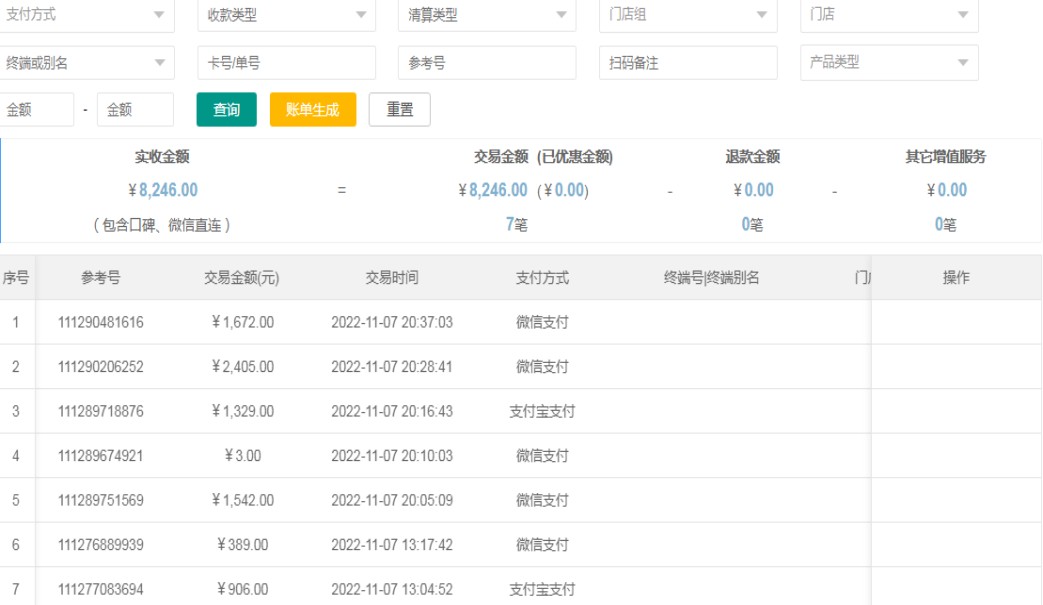Open the 清算类型 dropdown

click(487, 15)
